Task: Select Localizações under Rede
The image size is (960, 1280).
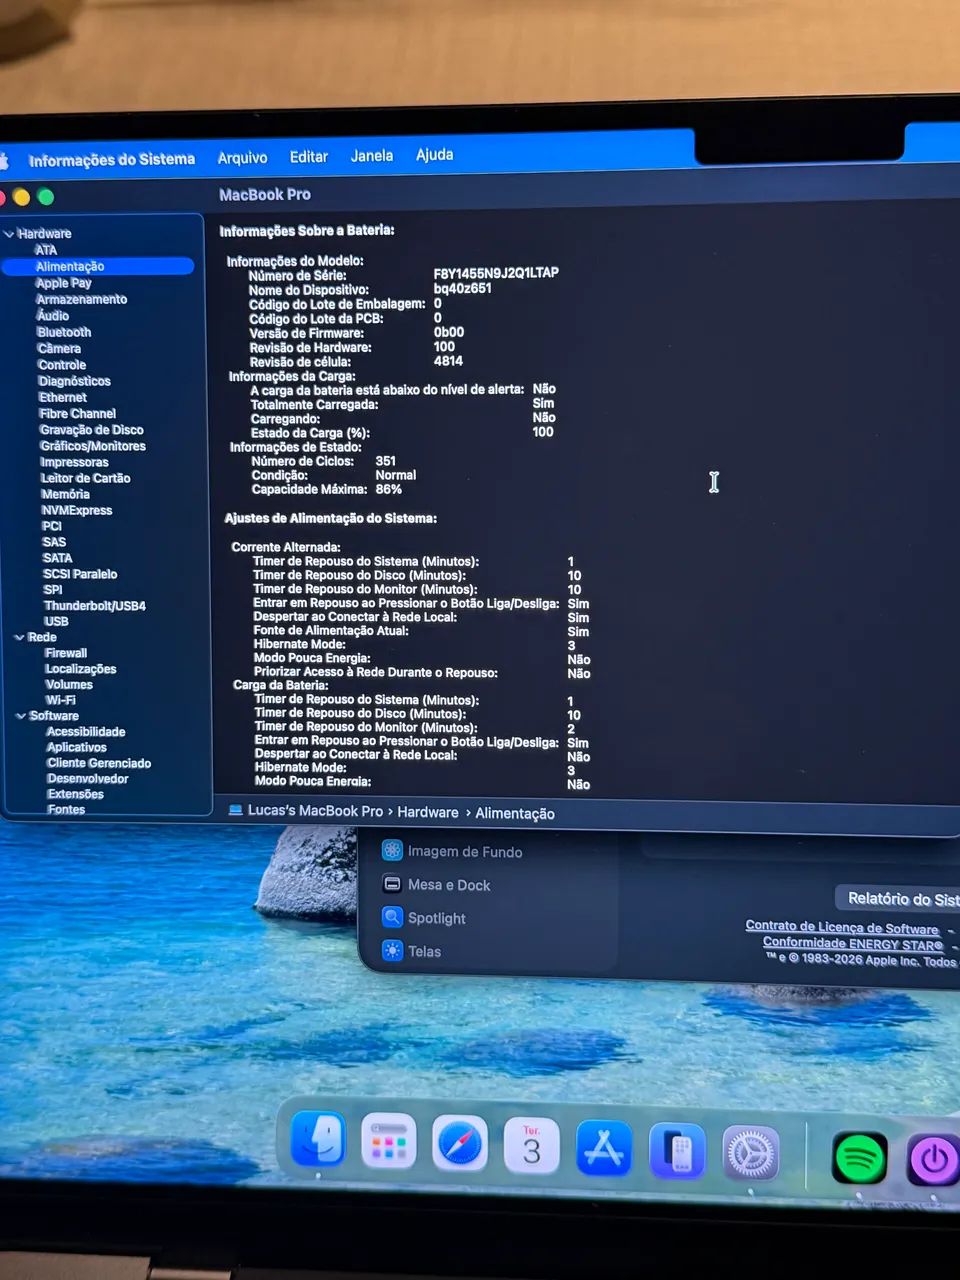Action: pyautogui.click(x=81, y=669)
